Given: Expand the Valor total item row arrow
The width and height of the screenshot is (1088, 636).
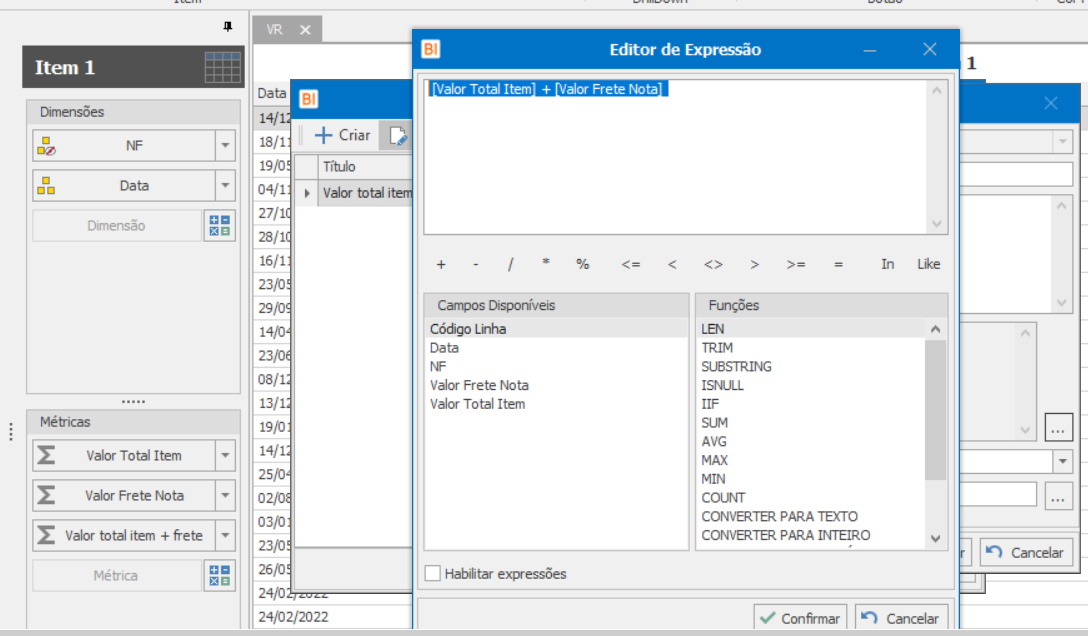Looking at the screenshot, I should point(307,194).
